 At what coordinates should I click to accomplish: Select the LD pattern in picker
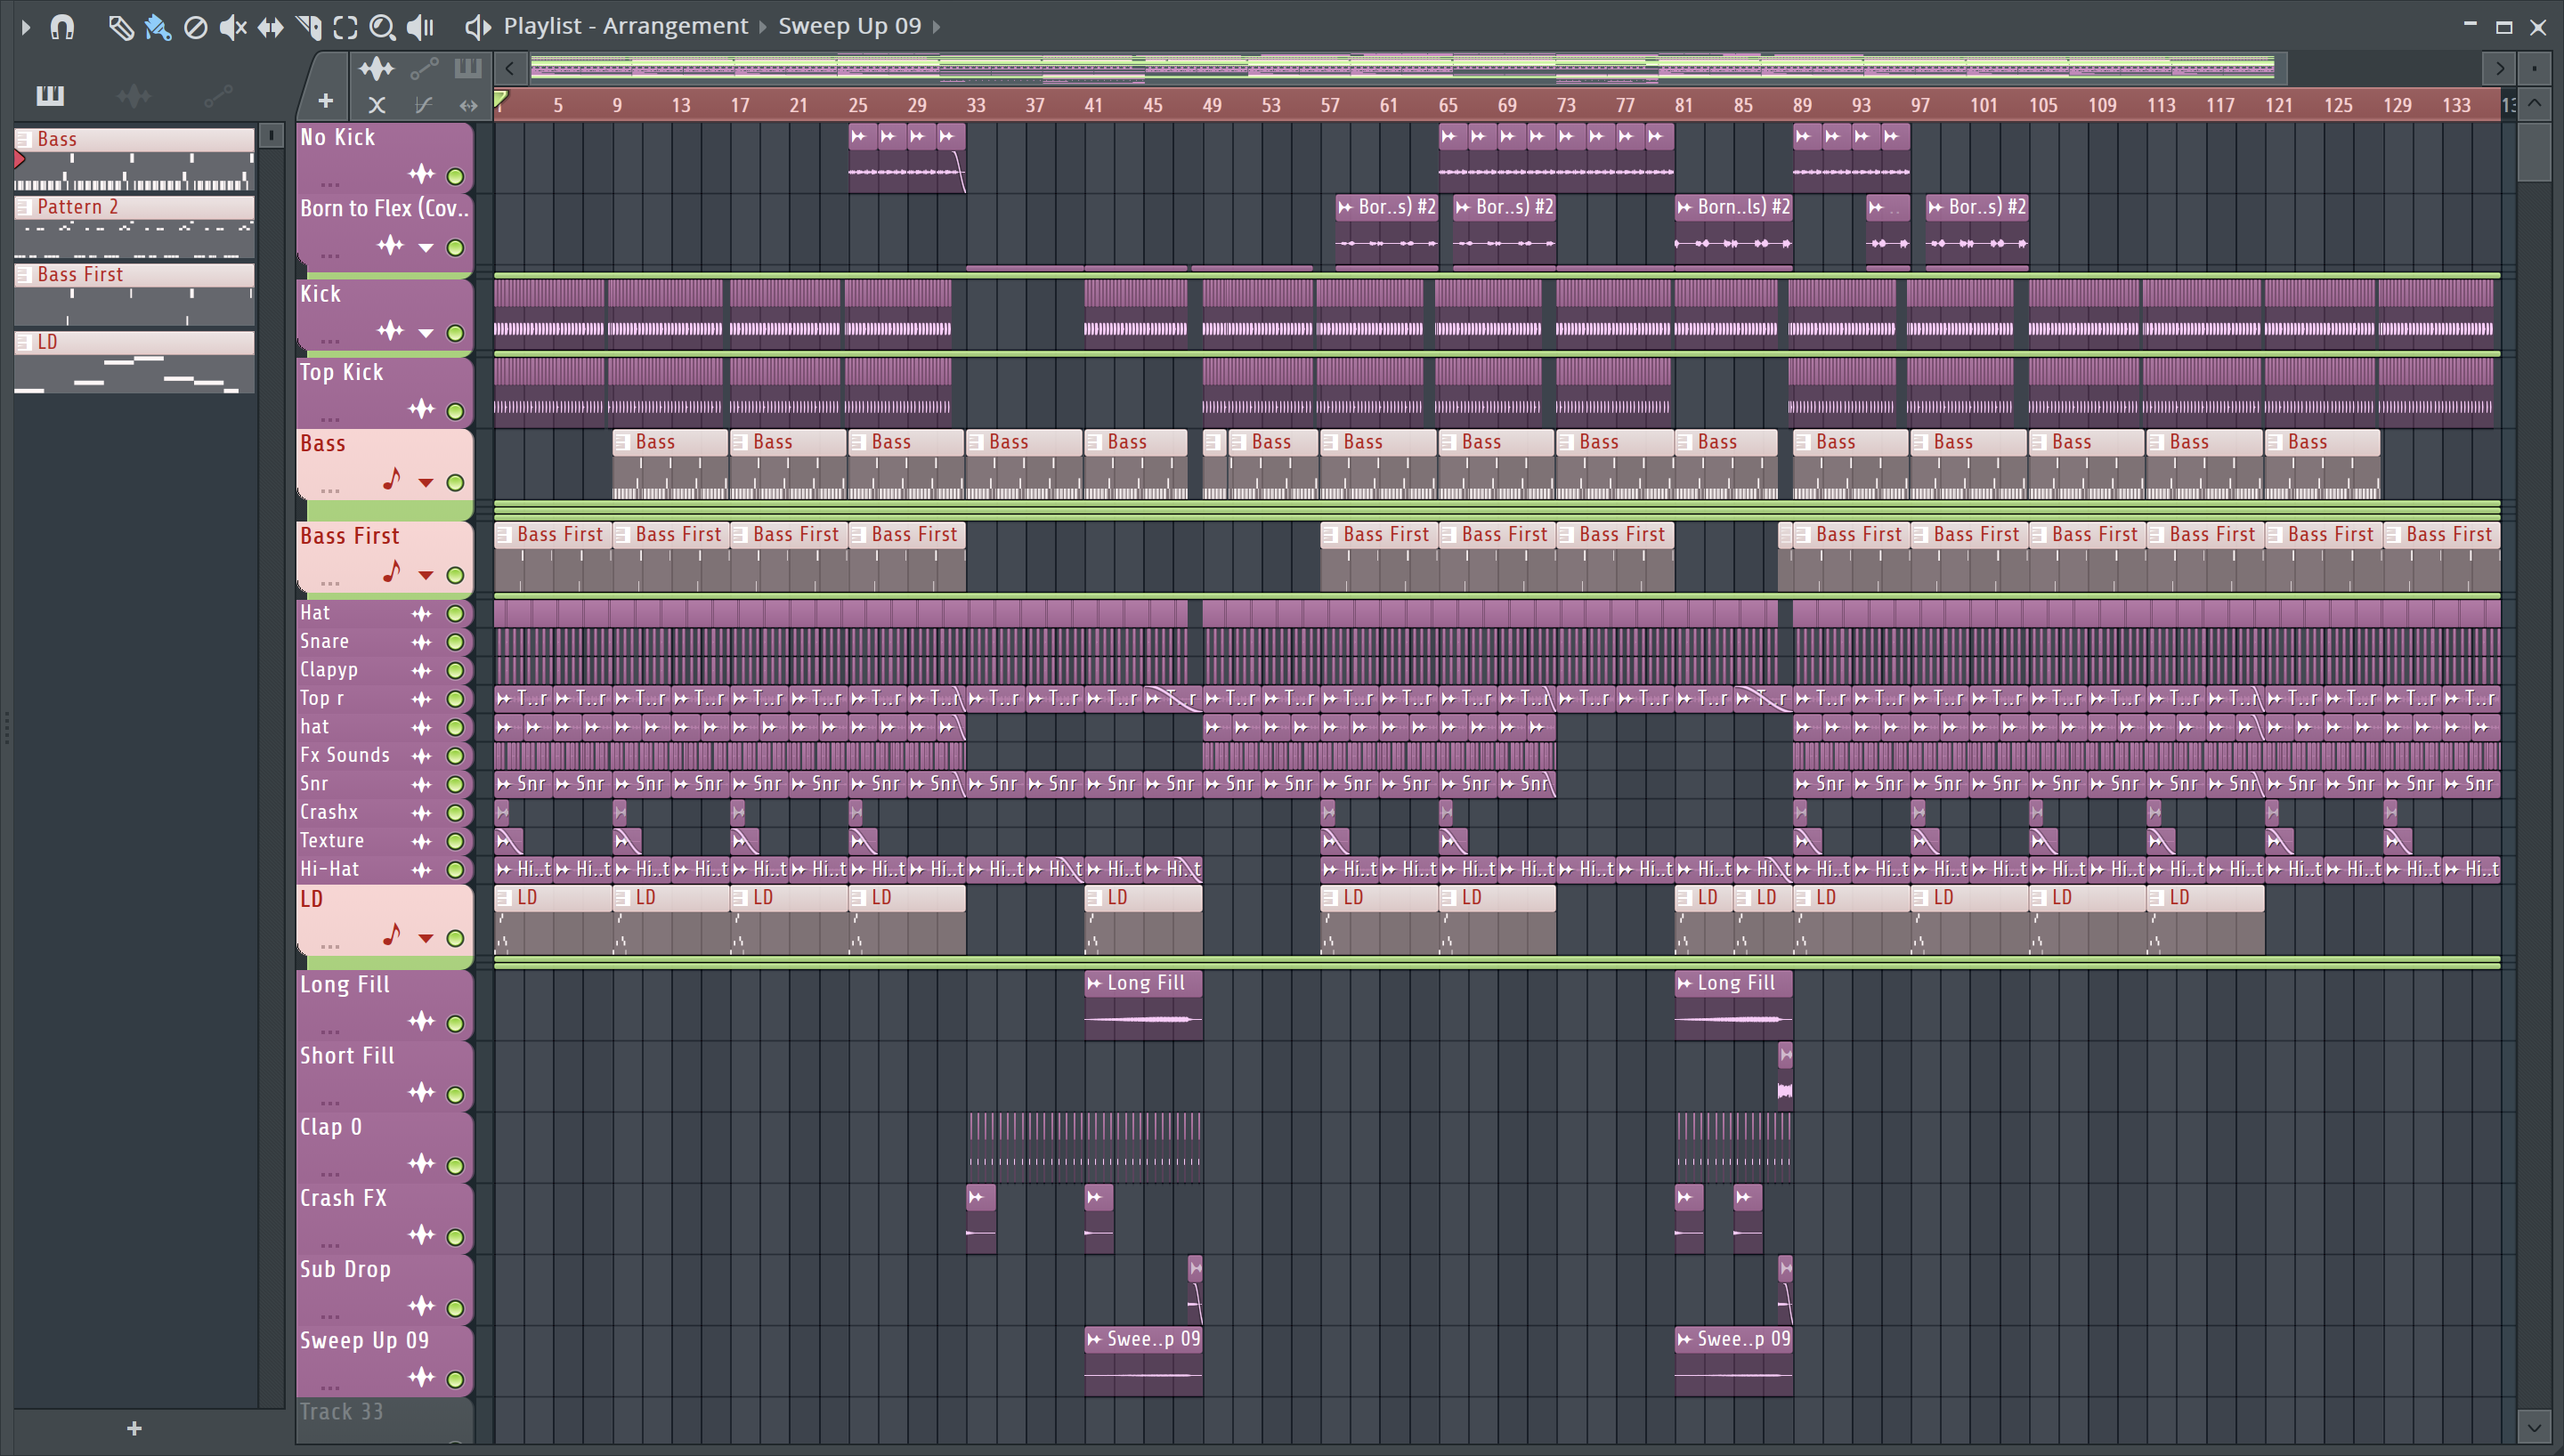point(135,362)
